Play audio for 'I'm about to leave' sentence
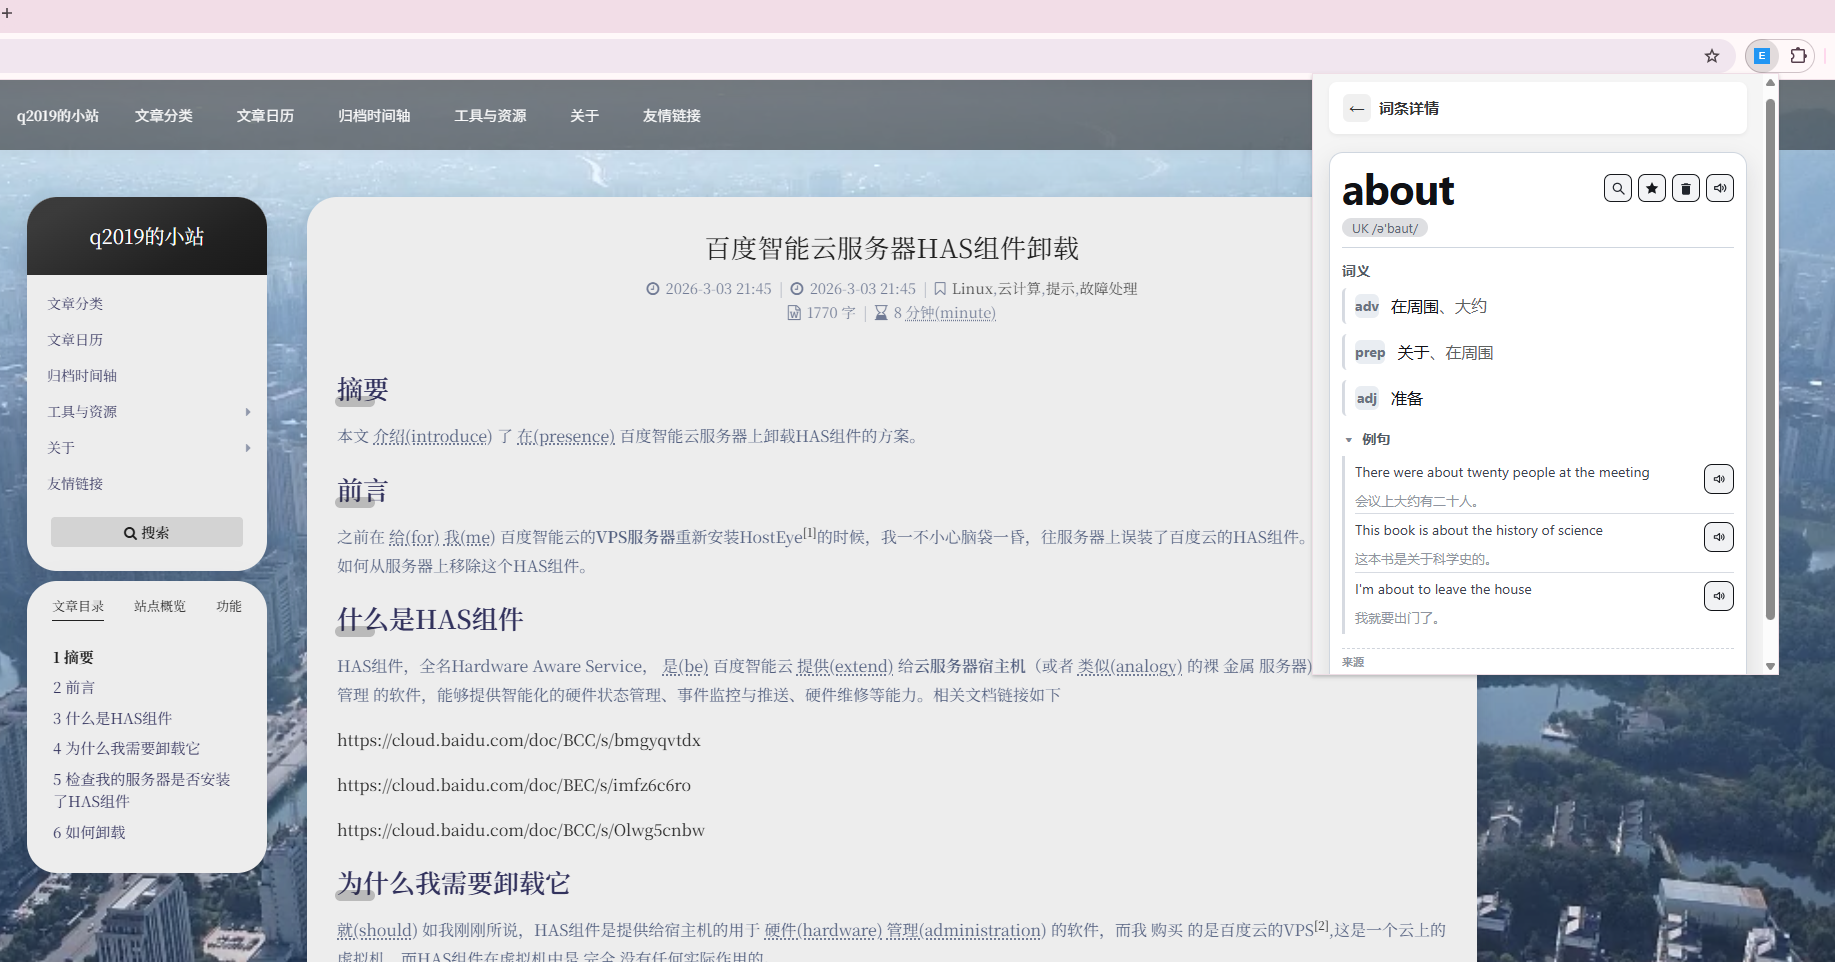The image size is (1835, 962). [x=1718, y=596]
